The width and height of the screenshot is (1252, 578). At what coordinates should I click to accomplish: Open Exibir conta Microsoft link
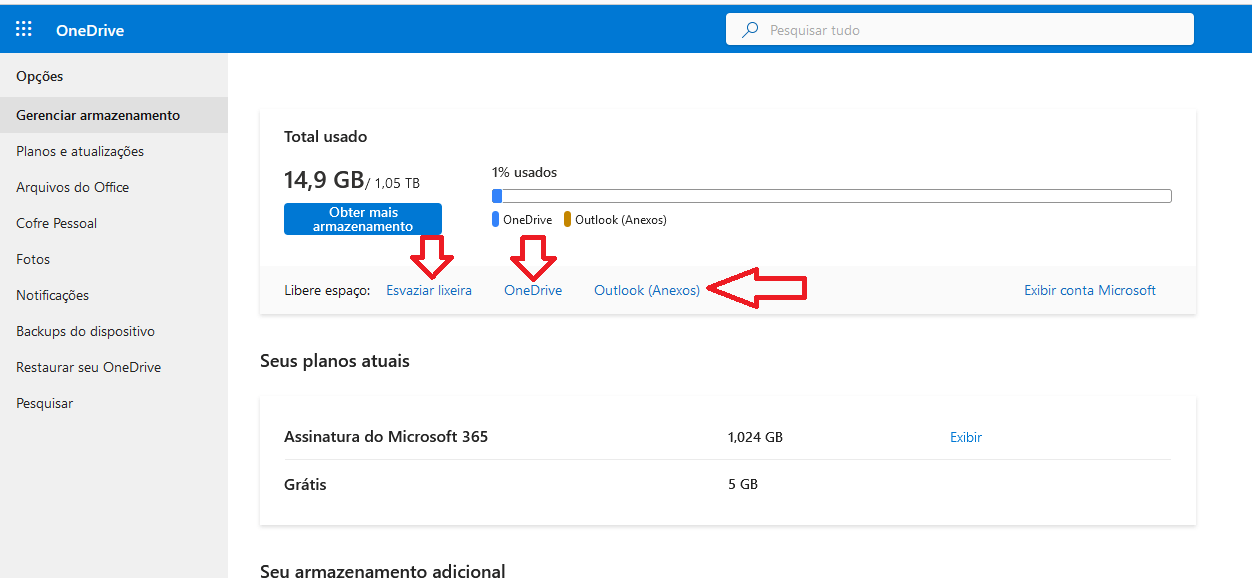(1090, 290)
